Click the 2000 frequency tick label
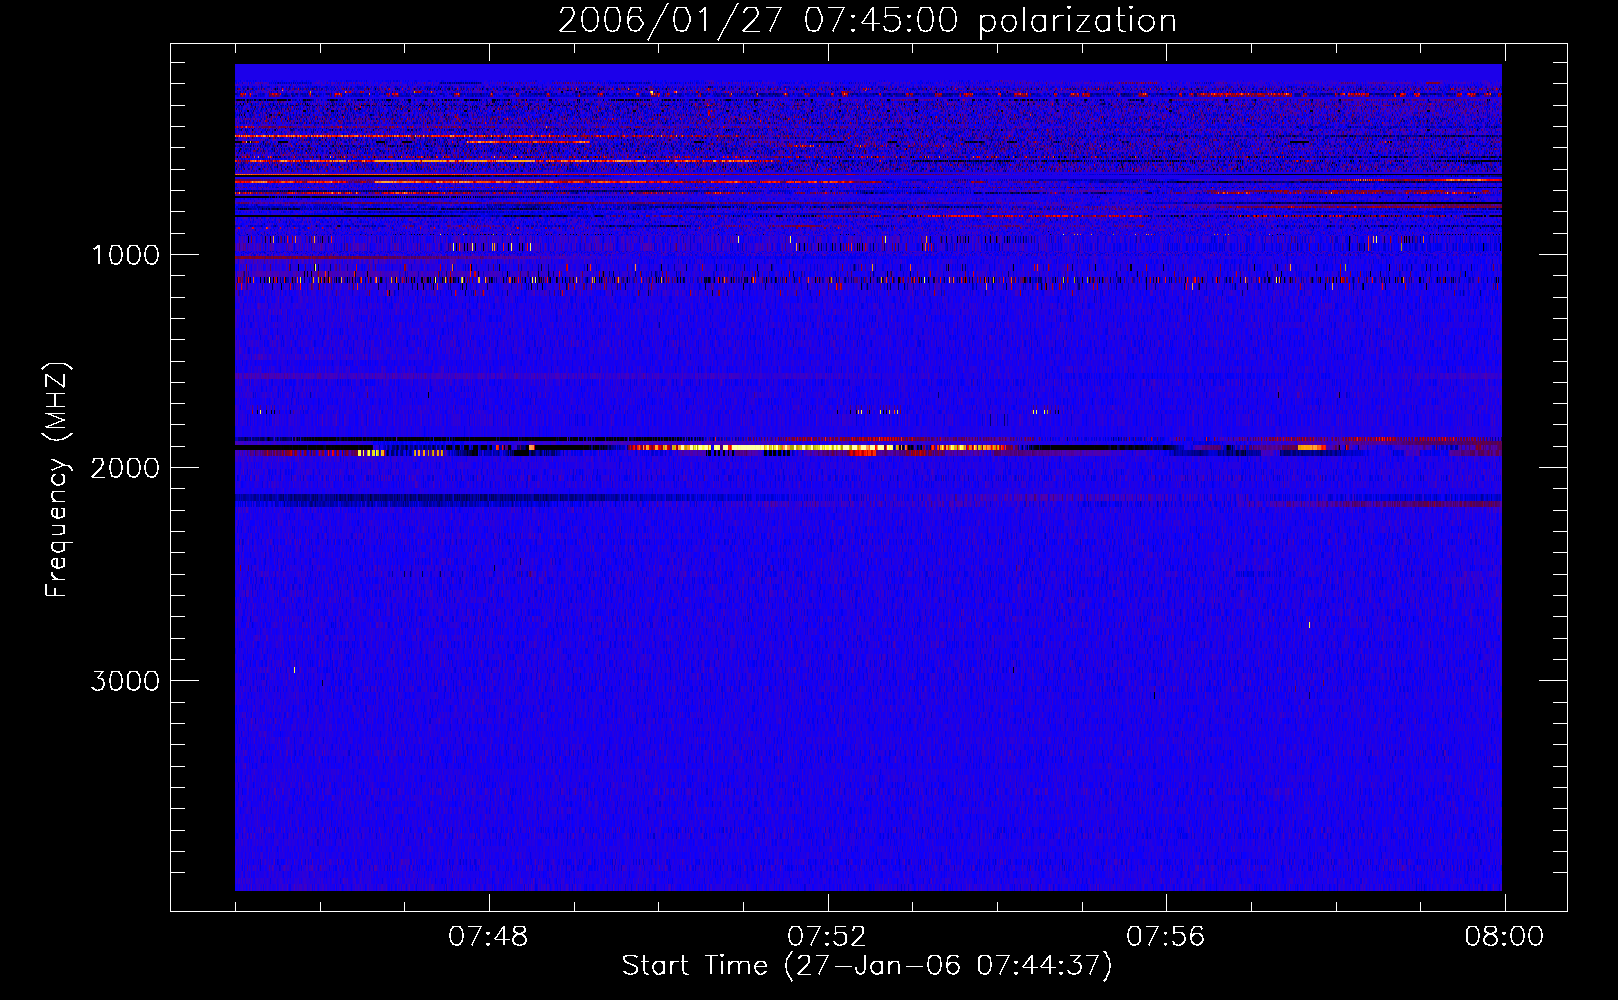 tap(125, 468)
